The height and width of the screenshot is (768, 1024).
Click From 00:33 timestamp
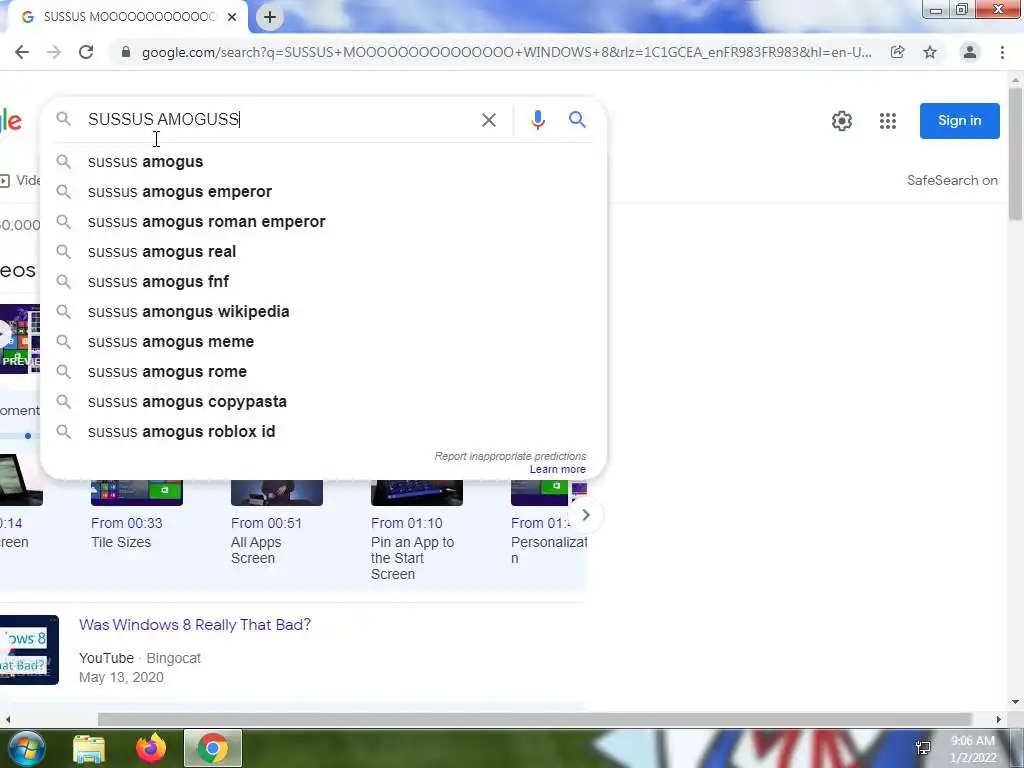[127, 523]
